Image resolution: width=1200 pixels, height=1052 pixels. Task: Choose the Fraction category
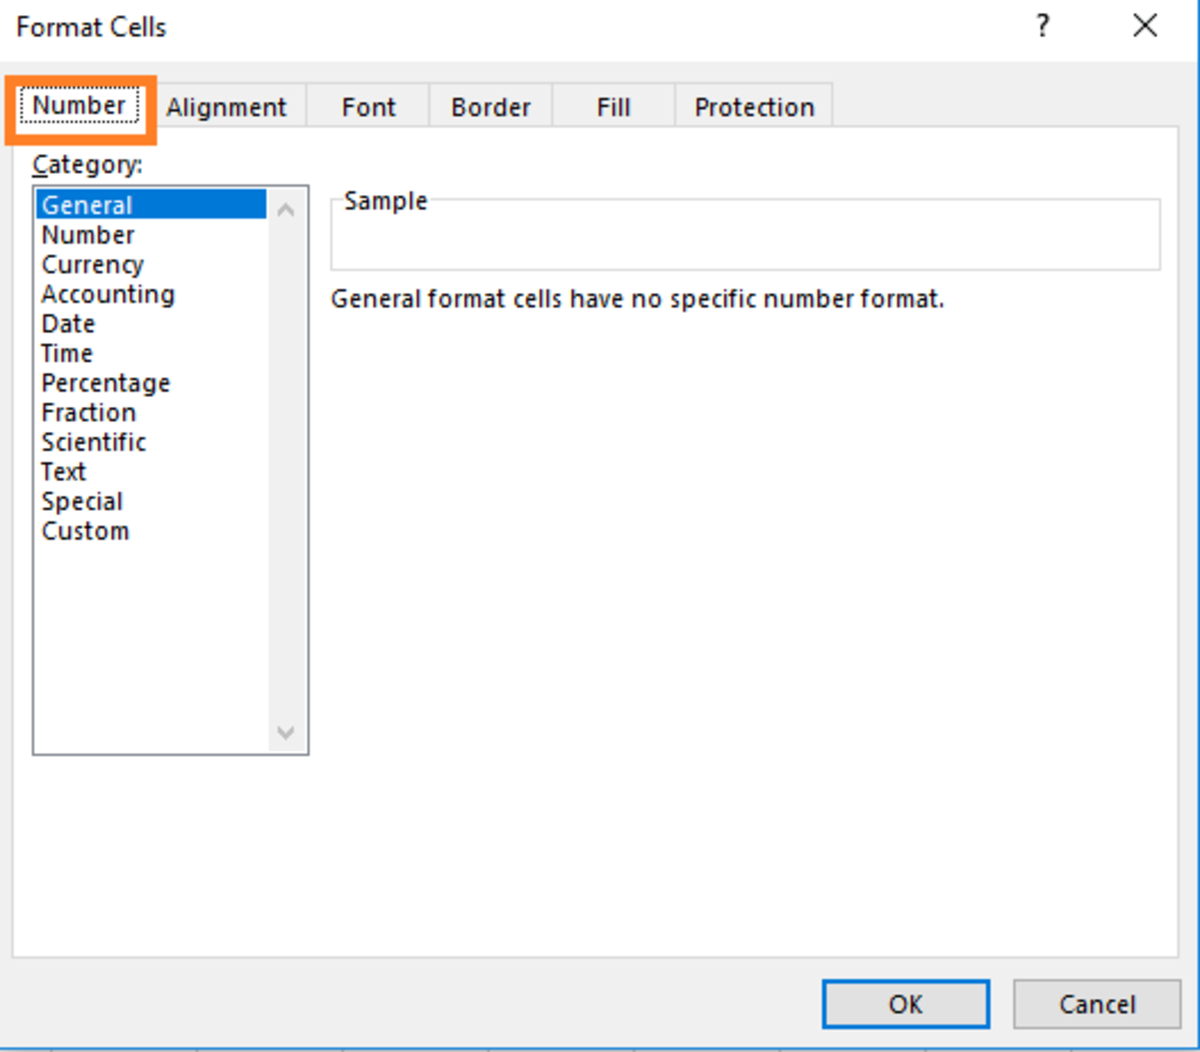coord(88,412)
